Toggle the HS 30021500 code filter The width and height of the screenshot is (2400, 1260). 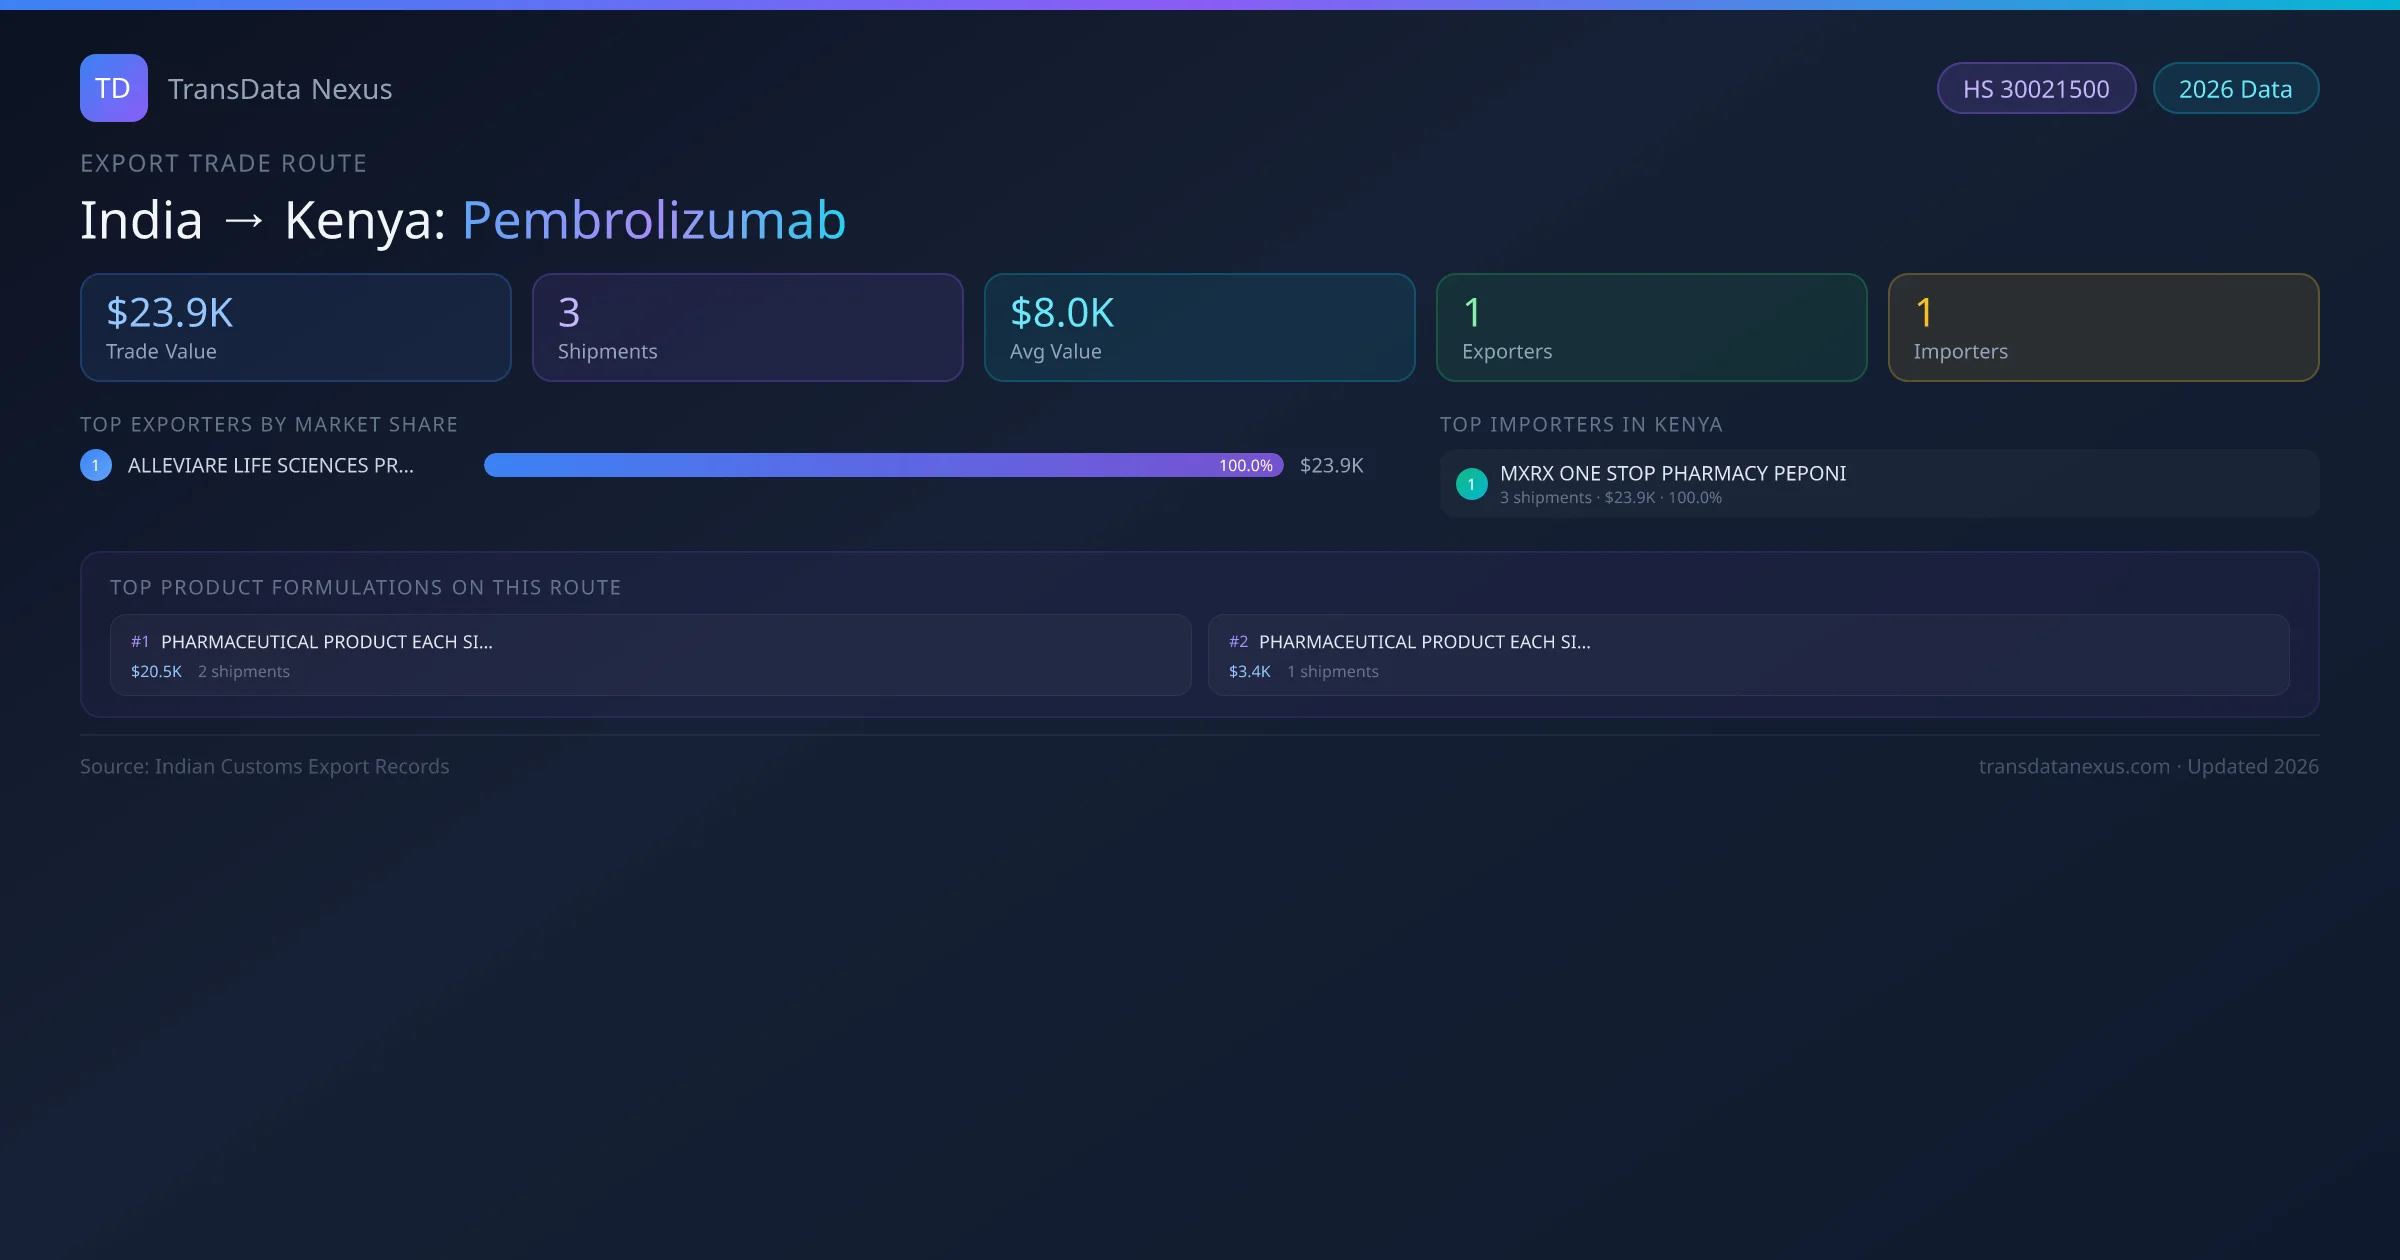pyautogui.click(x=2036, y=88)
